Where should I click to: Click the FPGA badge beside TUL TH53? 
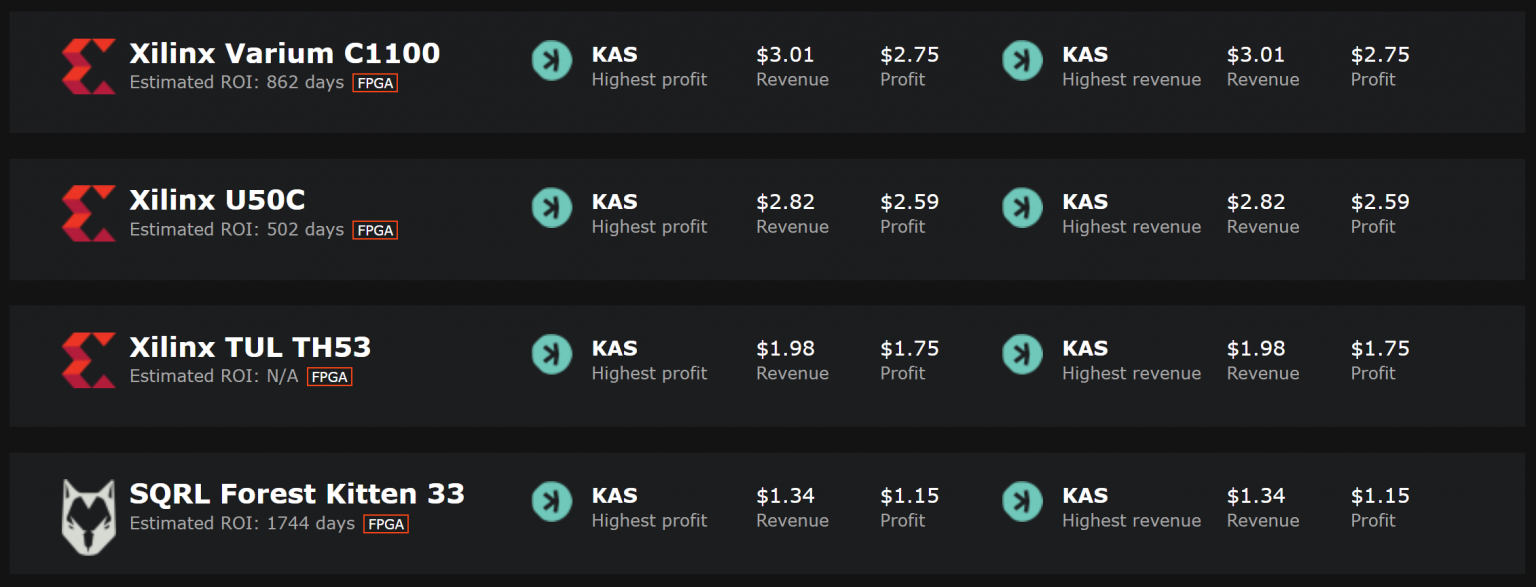(x=329, y=376)
